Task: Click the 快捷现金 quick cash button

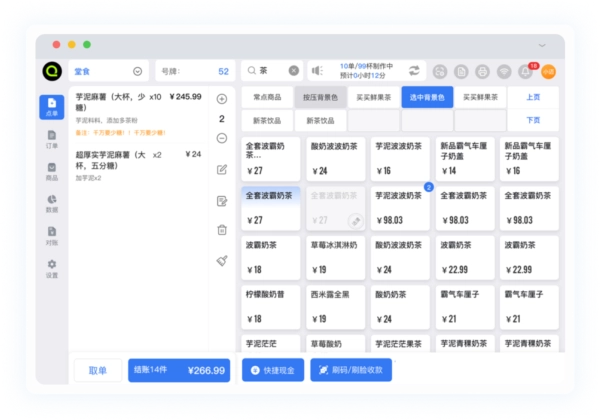Action: tap(272, 369)
